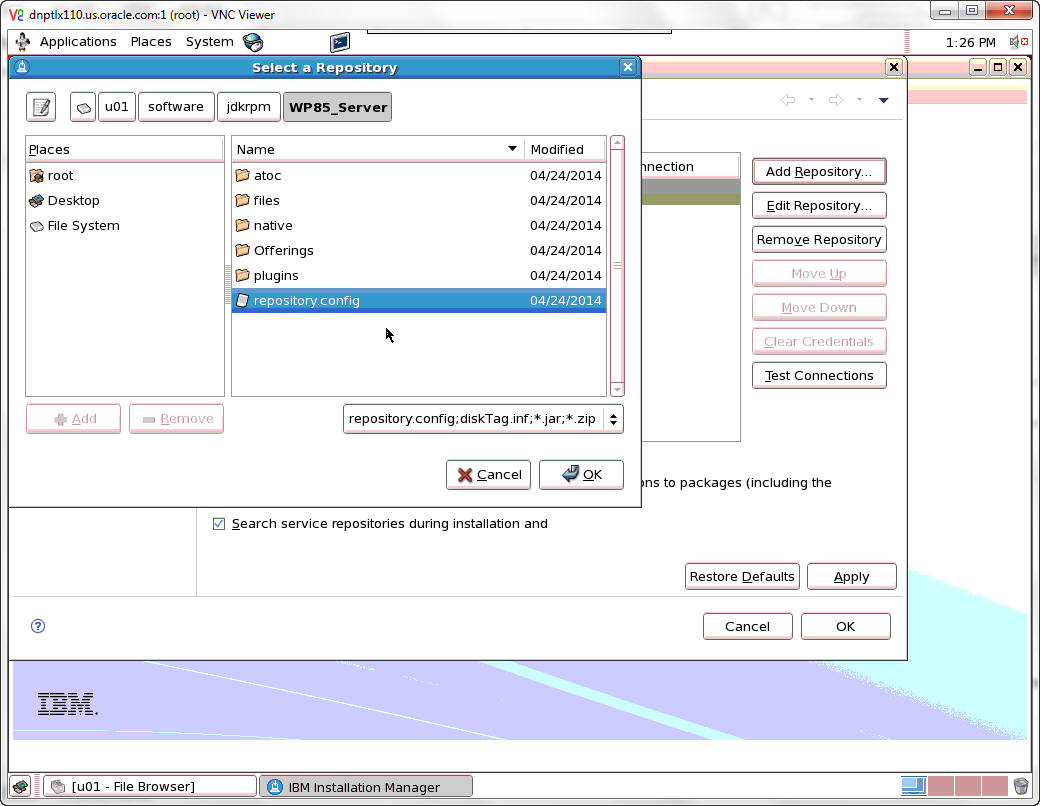The width and height of the screenshot is (1040, 806).
Task: Click the clock showing 1:26 PM
Action: (970, 42)
